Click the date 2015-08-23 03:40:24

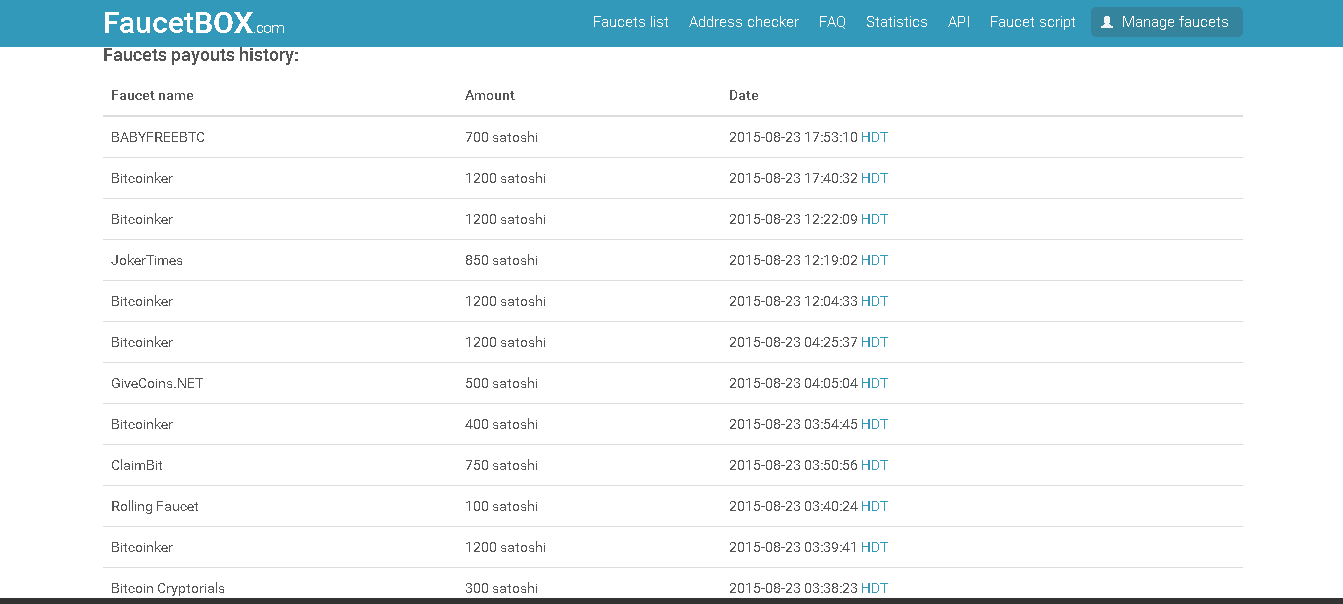[793, 506]
